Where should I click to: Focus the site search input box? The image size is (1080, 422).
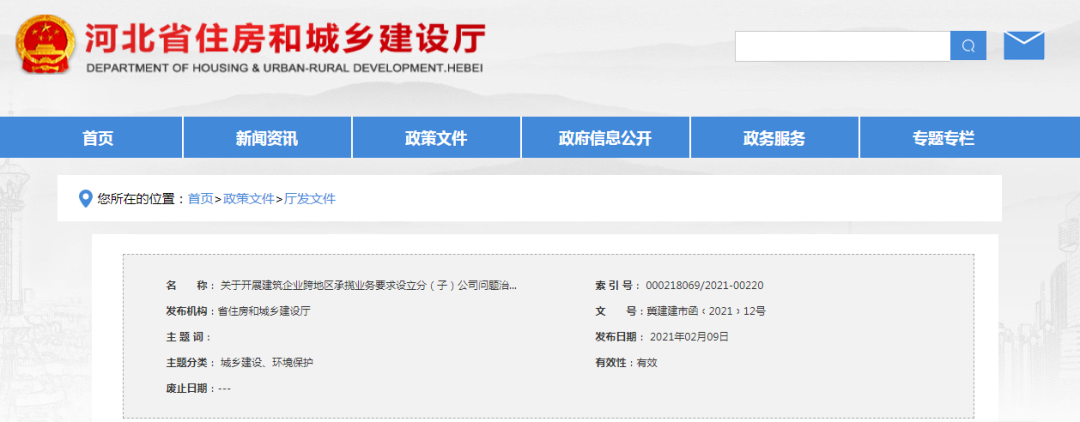(841, 46)
